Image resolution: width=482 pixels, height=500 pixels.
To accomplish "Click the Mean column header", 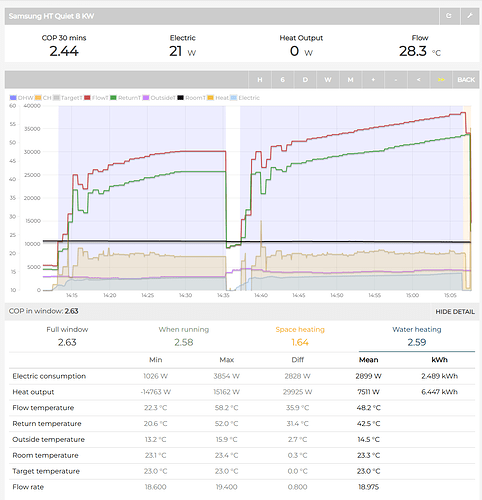I will pos(368,360).
